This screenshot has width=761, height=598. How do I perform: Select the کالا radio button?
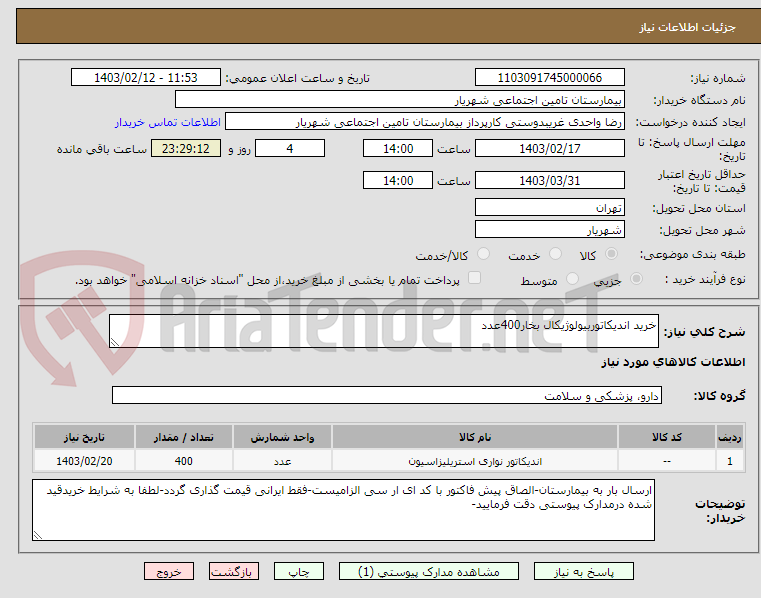[612, 253]
